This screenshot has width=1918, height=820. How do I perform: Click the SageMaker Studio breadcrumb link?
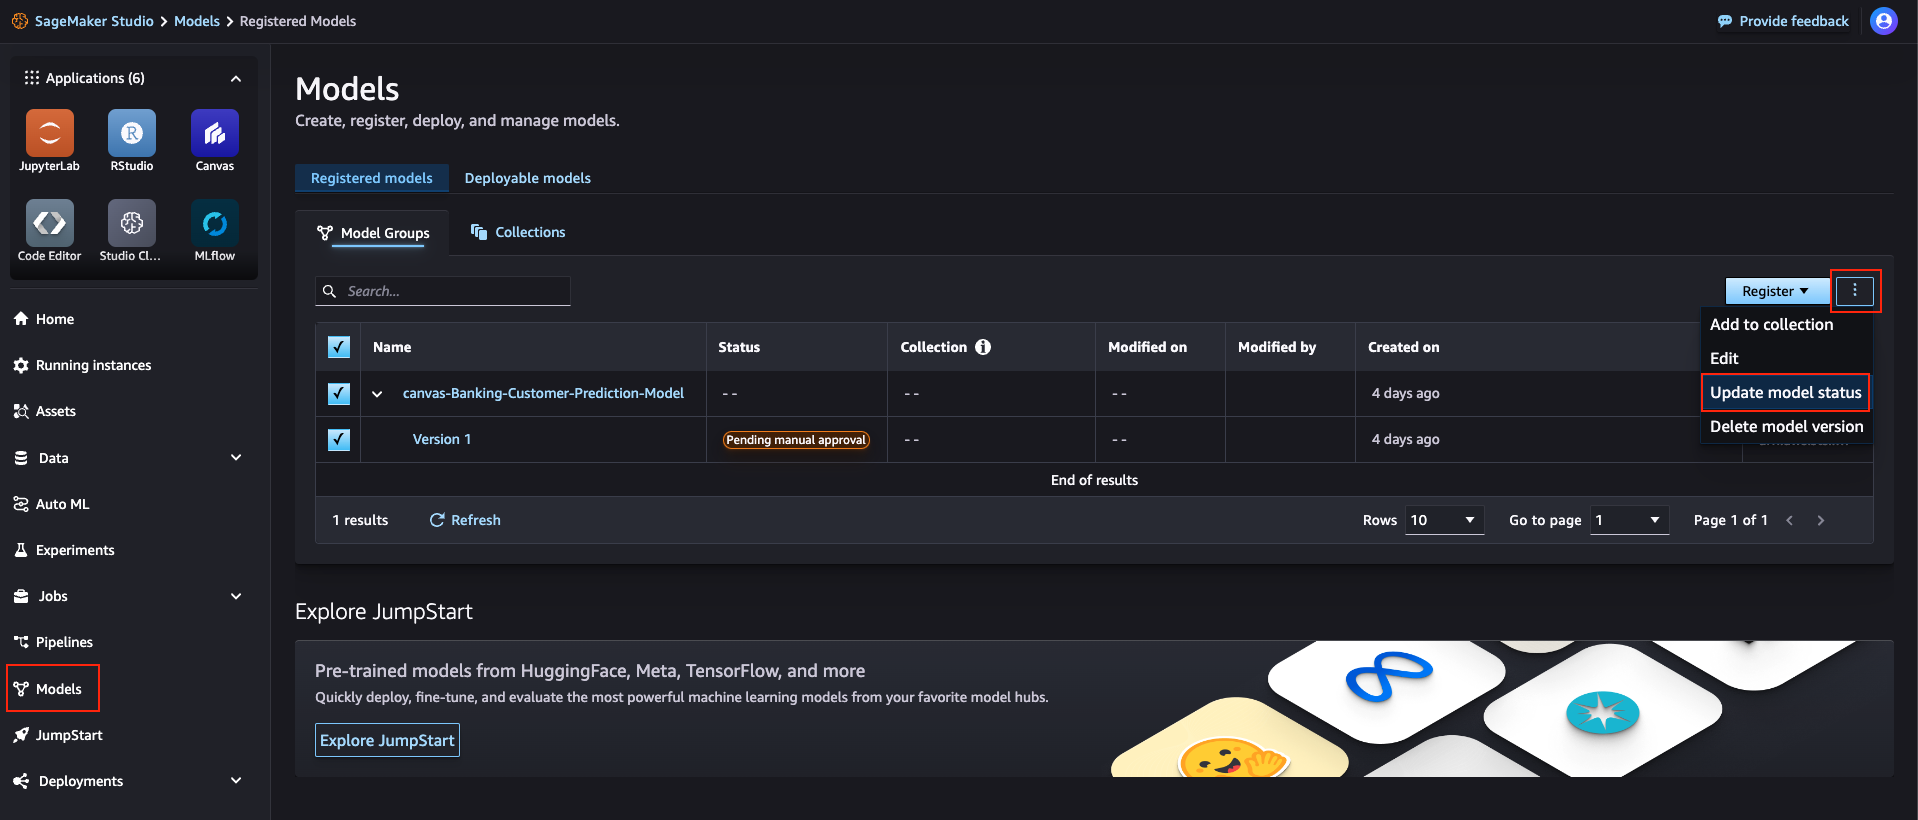tap(94, 21)
